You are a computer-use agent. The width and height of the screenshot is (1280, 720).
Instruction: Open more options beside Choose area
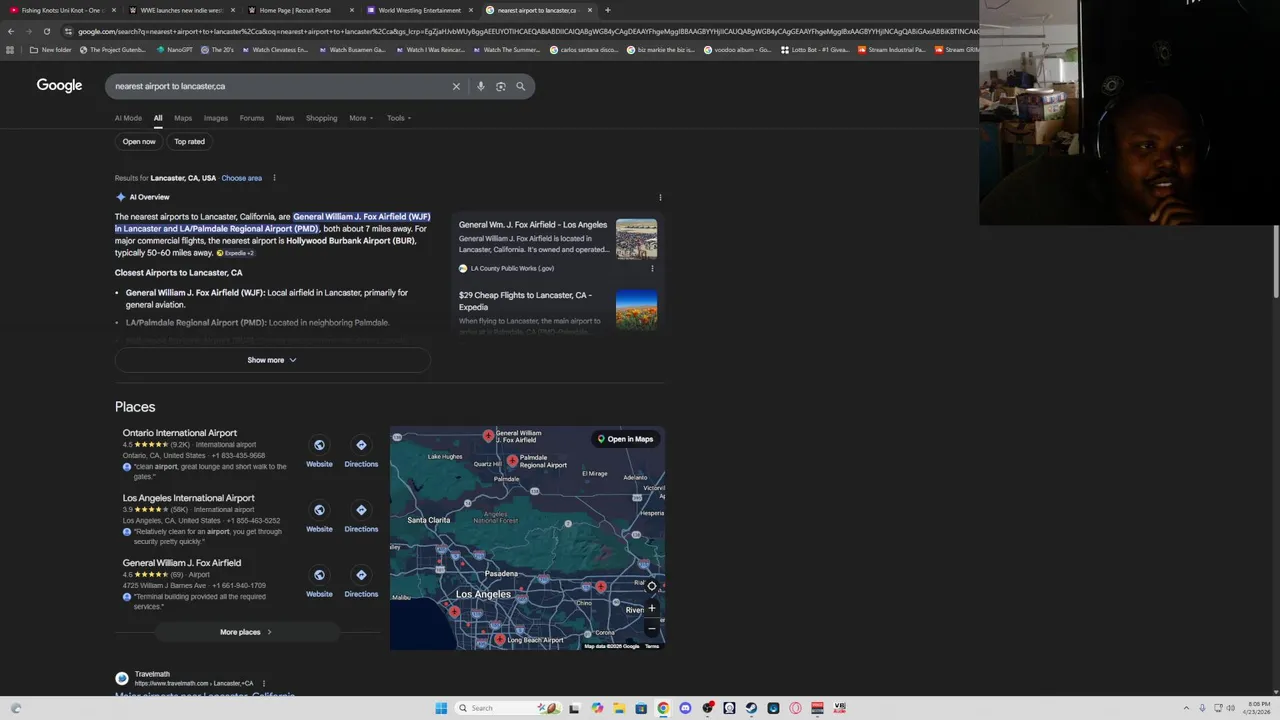[x=274, y=178]
